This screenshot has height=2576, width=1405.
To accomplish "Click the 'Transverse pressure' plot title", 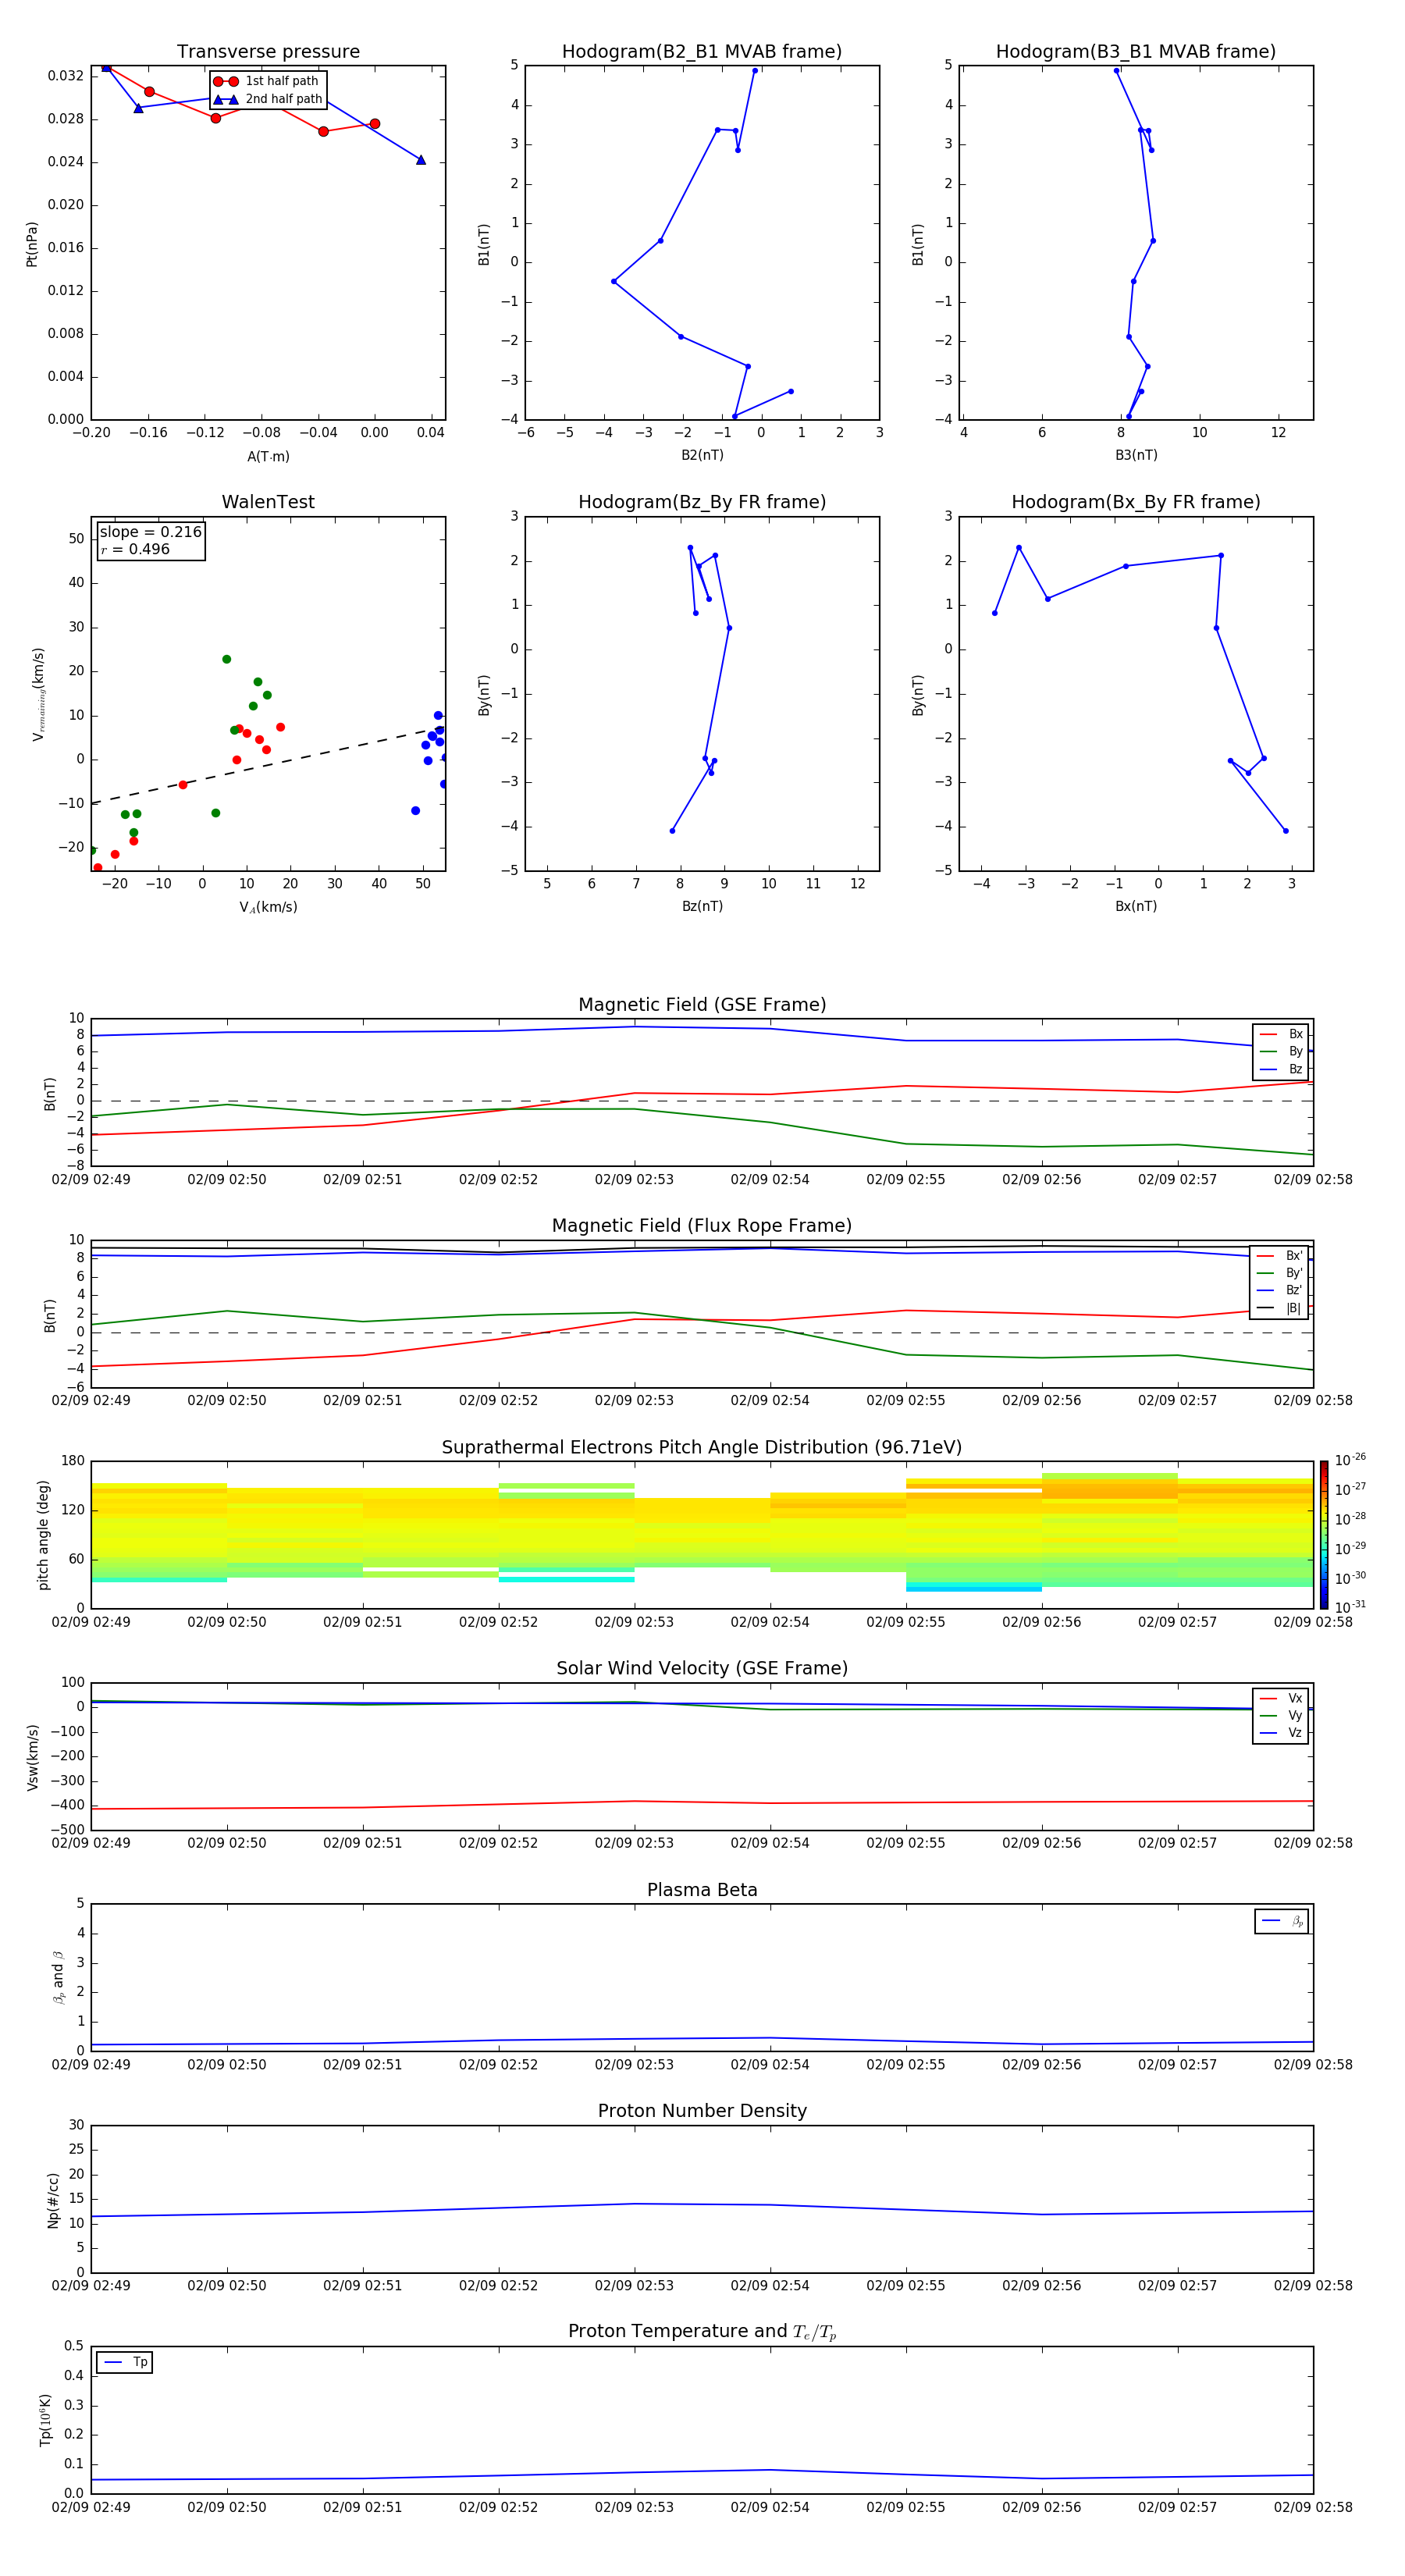I will tap(268, 52).
